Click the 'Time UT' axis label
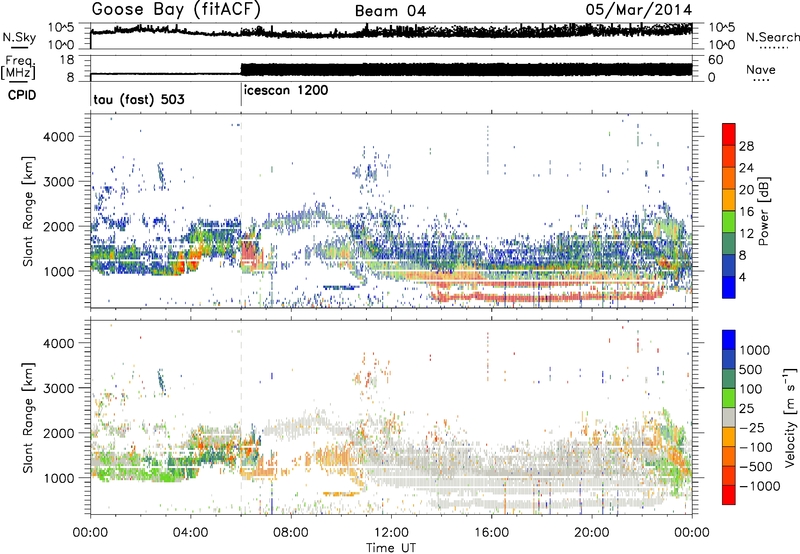Screen dimensions: 800x554 coord(391,547)
